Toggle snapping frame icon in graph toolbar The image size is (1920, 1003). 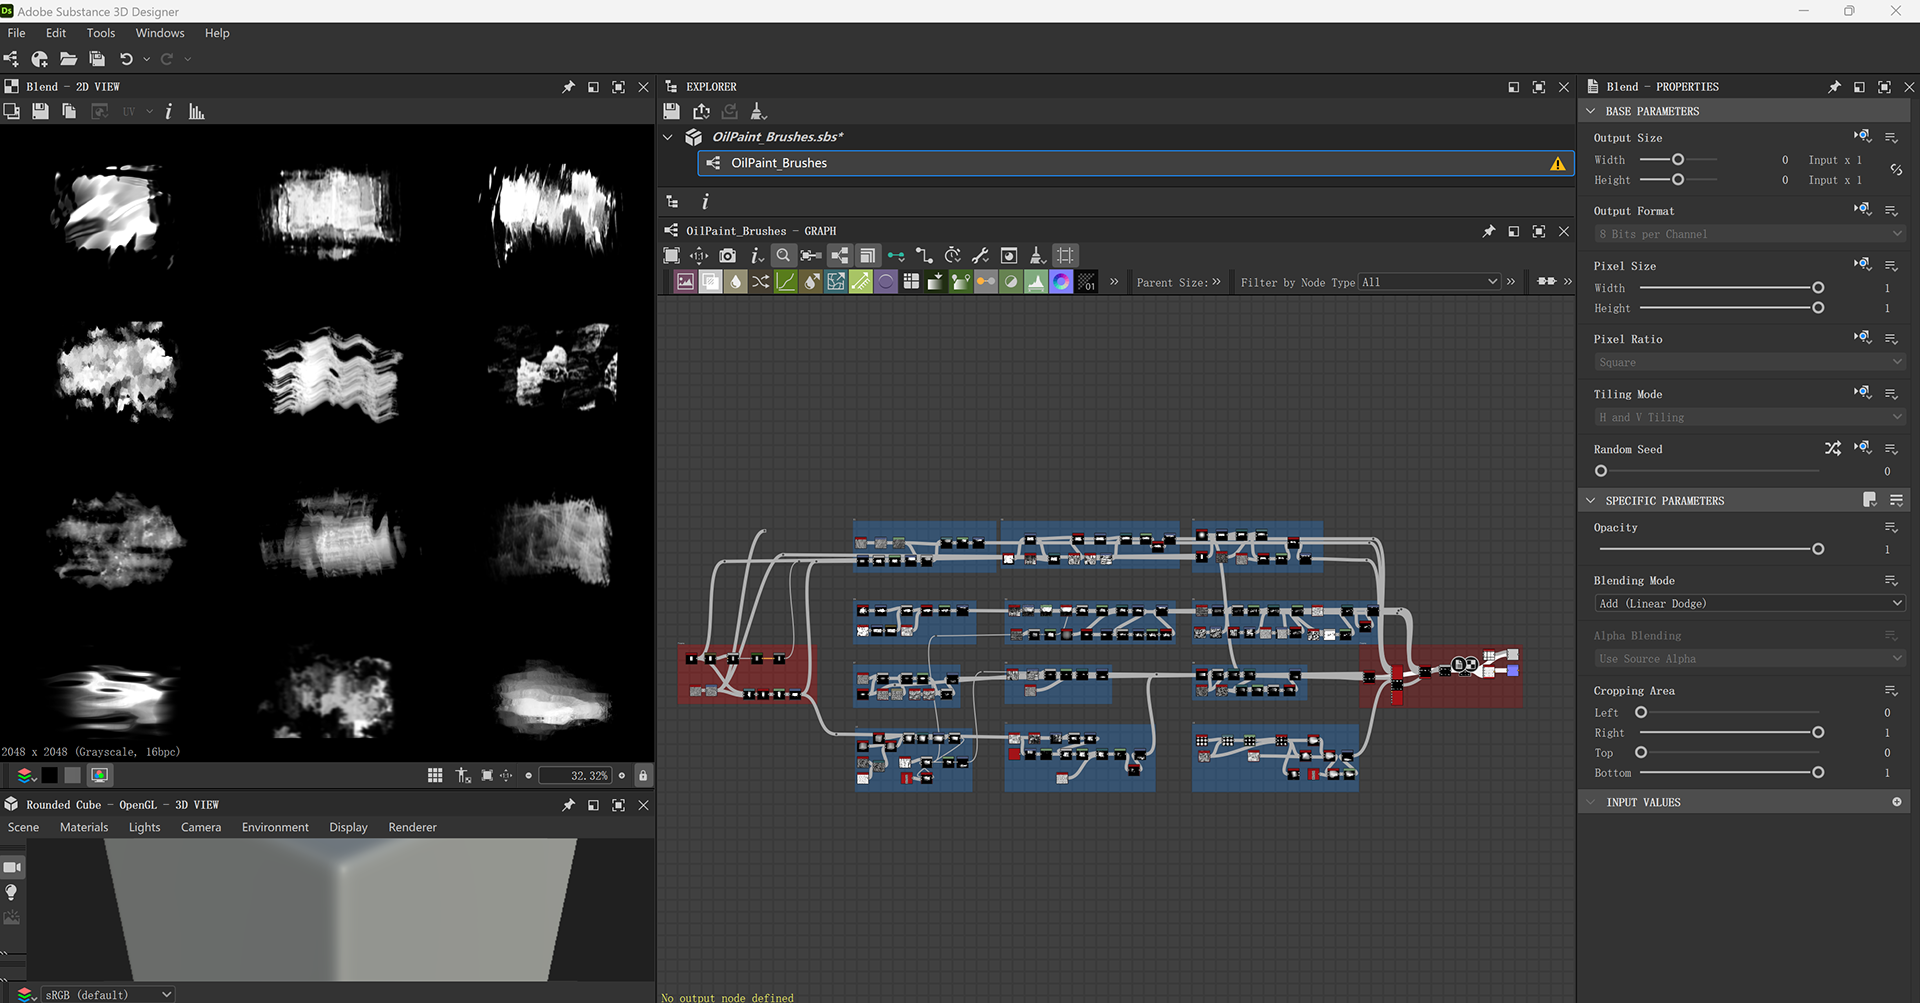click(x=1065, y=256)
